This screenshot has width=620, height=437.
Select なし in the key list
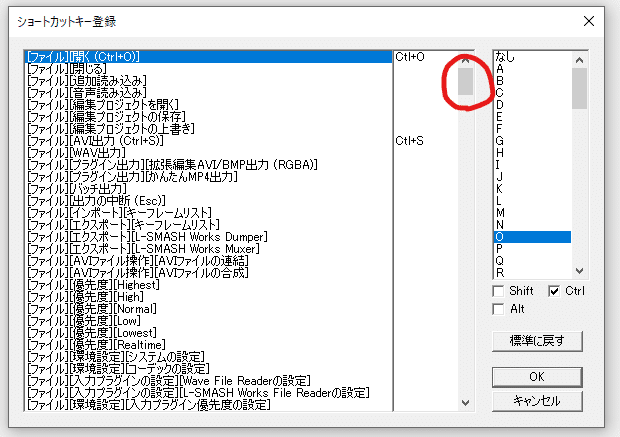point(533,57)
